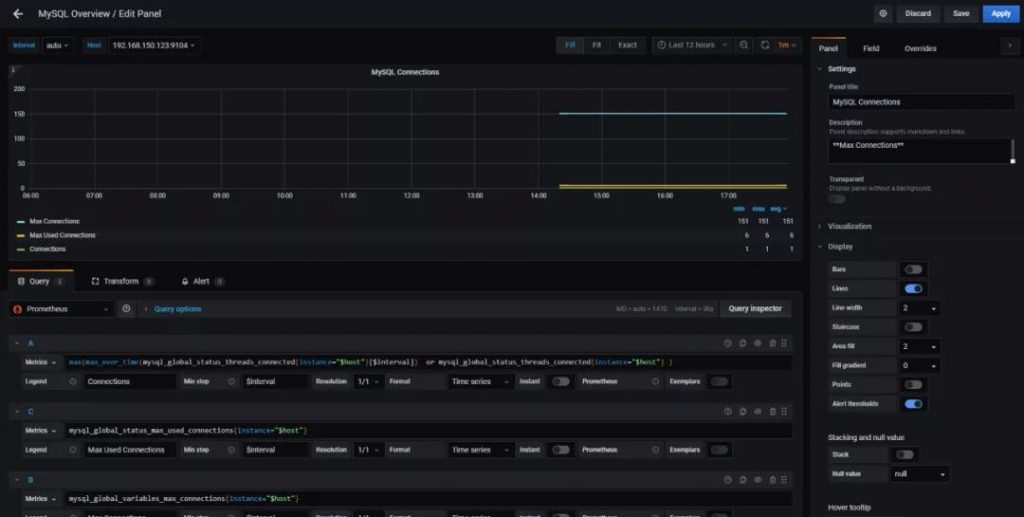Disable the Lines display switch
This screenshot has width=1024, height=517.
913,289
